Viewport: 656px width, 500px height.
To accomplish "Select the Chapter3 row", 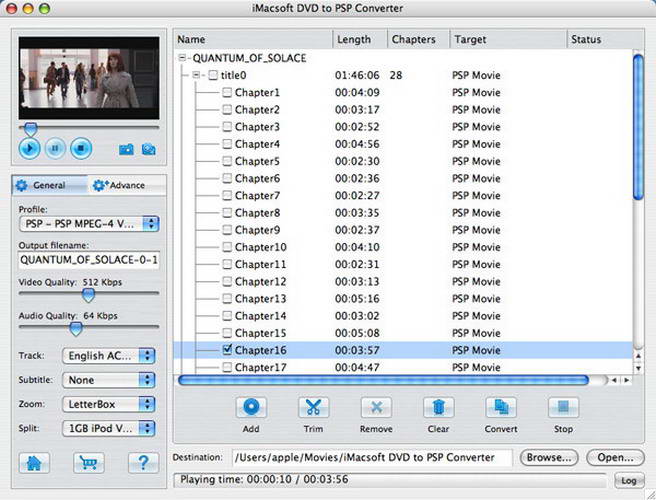I will point(403,127).
